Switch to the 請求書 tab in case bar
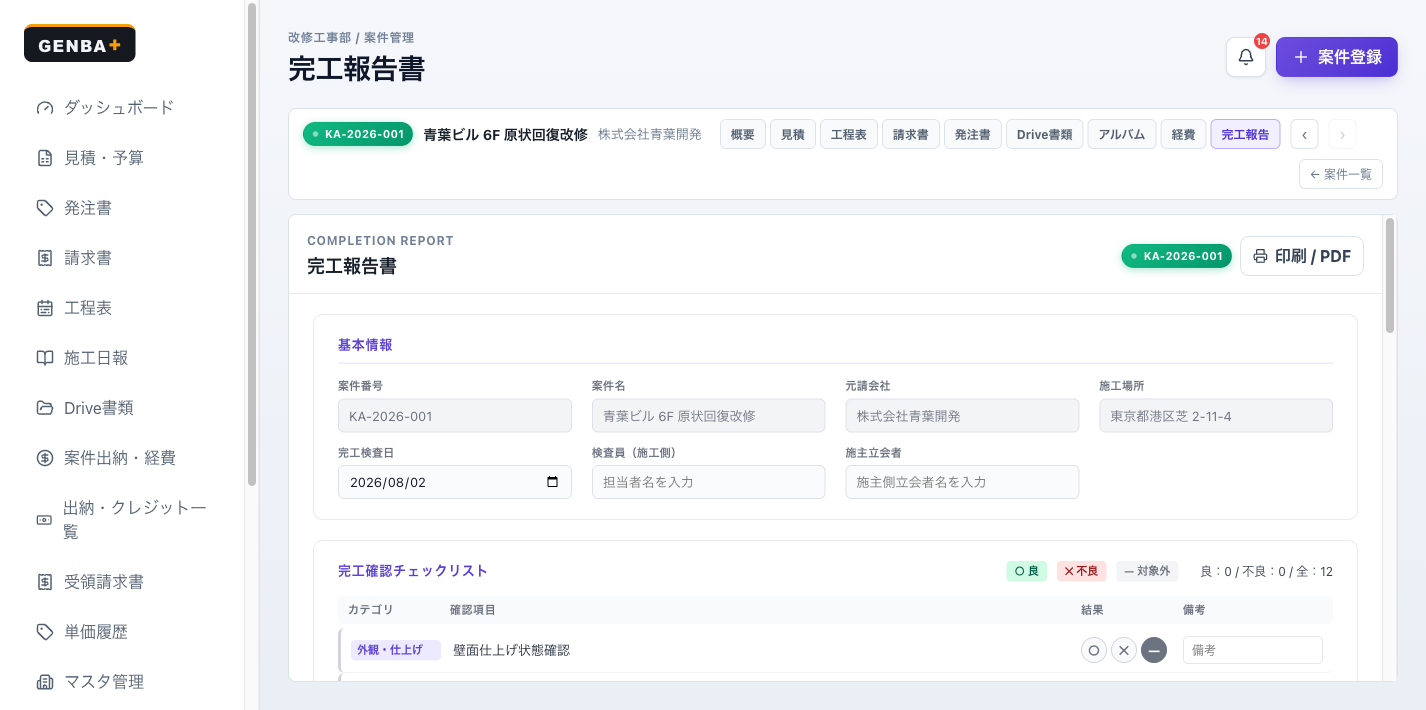1426x710 pixels. (x=911, y=134)
